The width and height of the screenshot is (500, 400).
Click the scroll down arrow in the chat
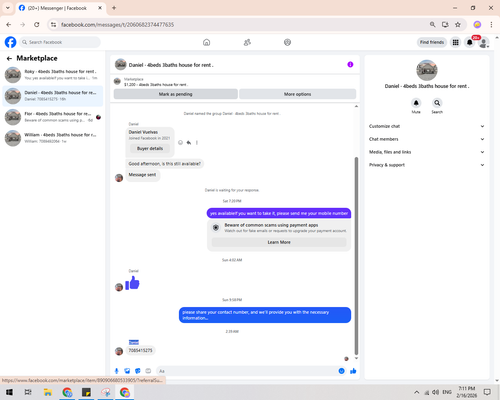[x=356, y=358]
